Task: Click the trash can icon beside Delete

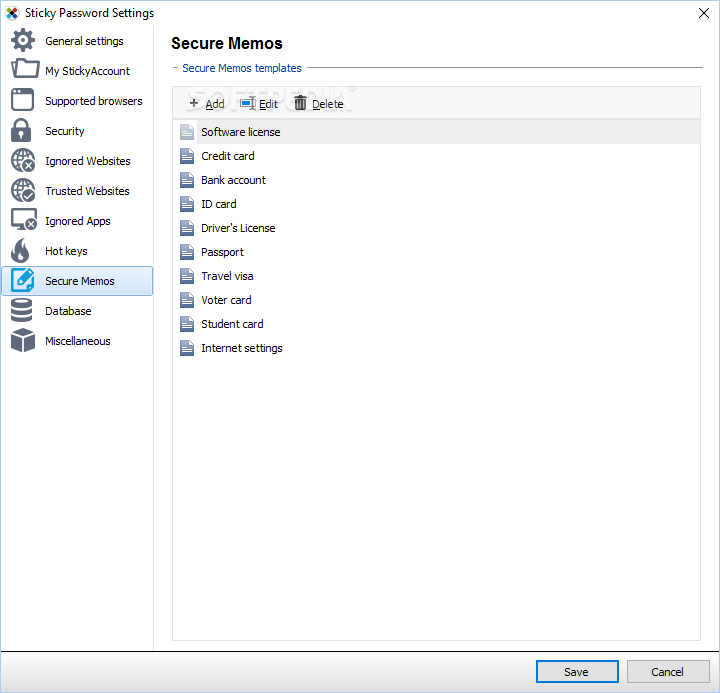Action: (x=300, y=103)
